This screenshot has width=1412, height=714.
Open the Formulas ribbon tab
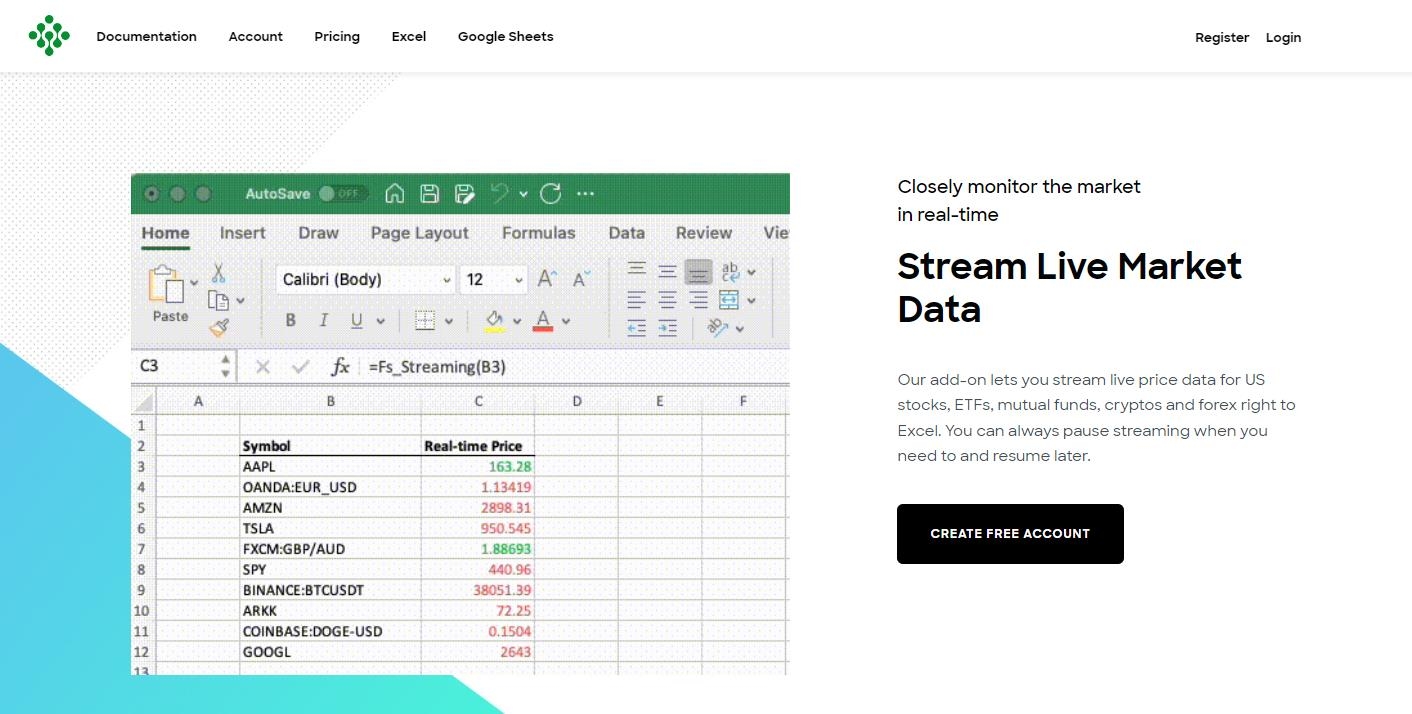[538, 233]
